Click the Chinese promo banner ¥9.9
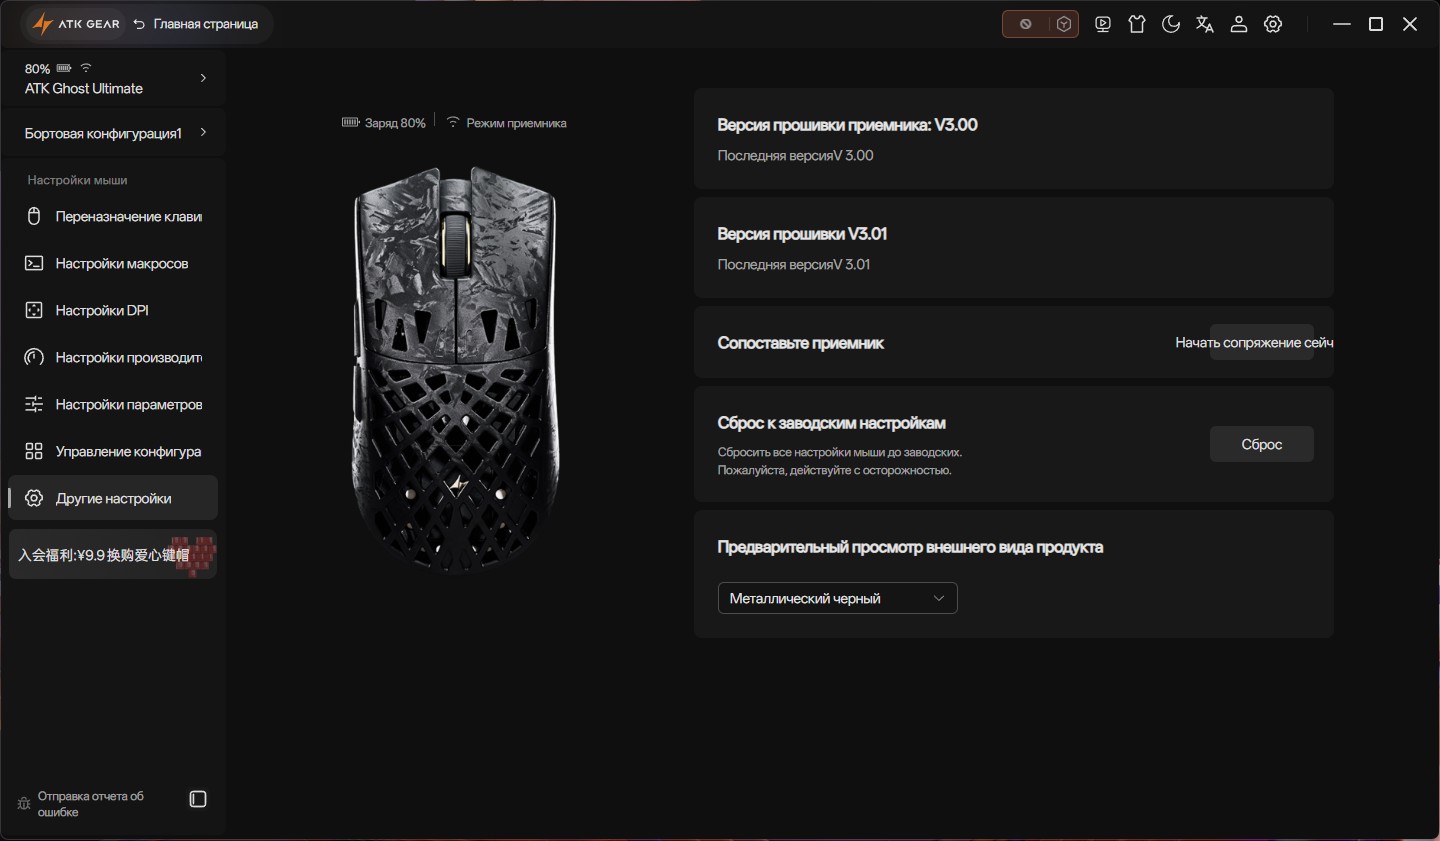The height and width of the screenshot is (841, 1440). pyautogui.click(x=113, y=554)
